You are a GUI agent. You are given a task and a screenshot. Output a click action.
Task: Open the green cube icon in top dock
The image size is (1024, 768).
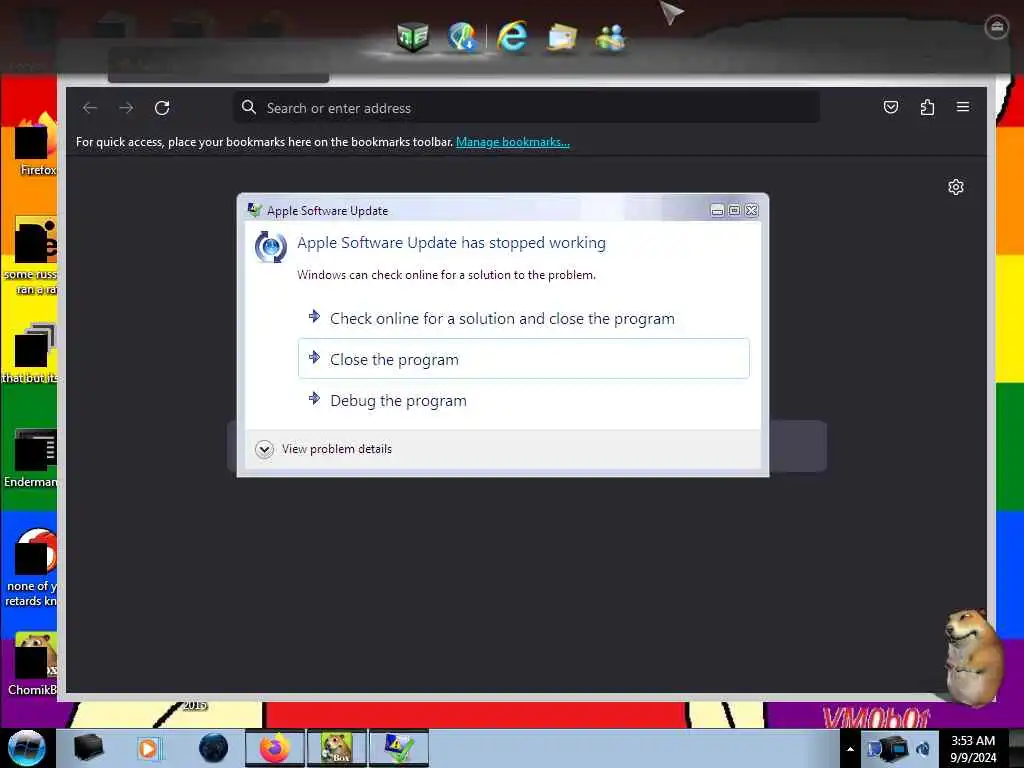[413, 37]
